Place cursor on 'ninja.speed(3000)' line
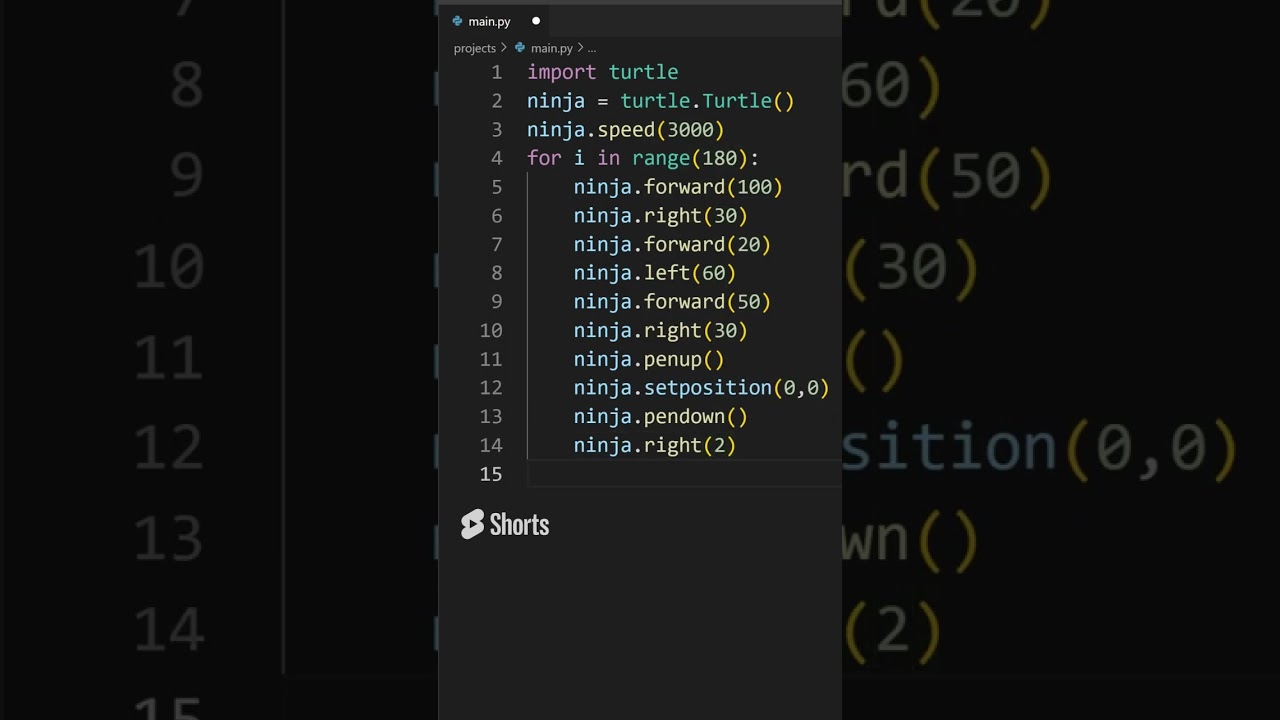The image size is (1280, 720). (625, 130)
